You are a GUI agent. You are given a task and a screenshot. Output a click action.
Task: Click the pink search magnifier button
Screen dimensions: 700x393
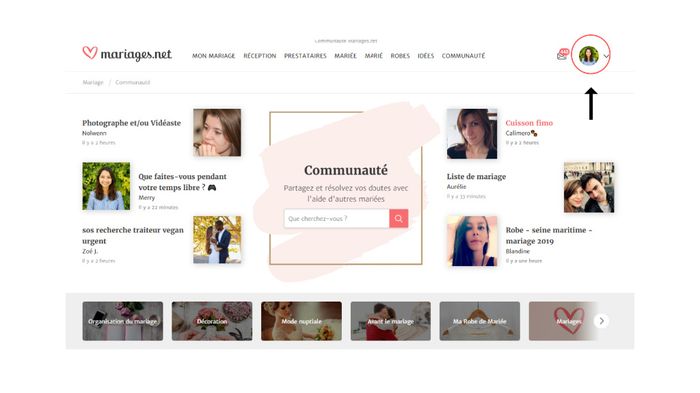[398, 218]
